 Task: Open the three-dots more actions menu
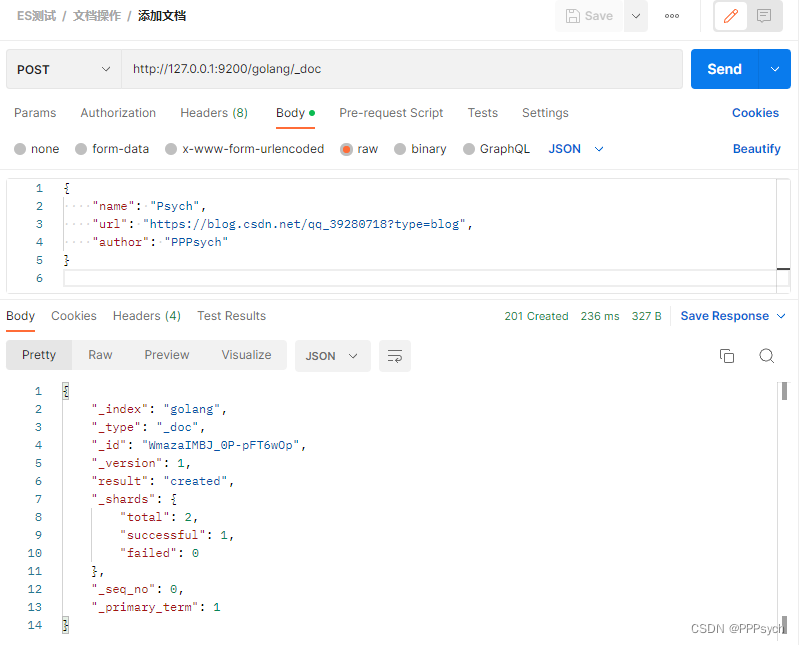point(671,16)
